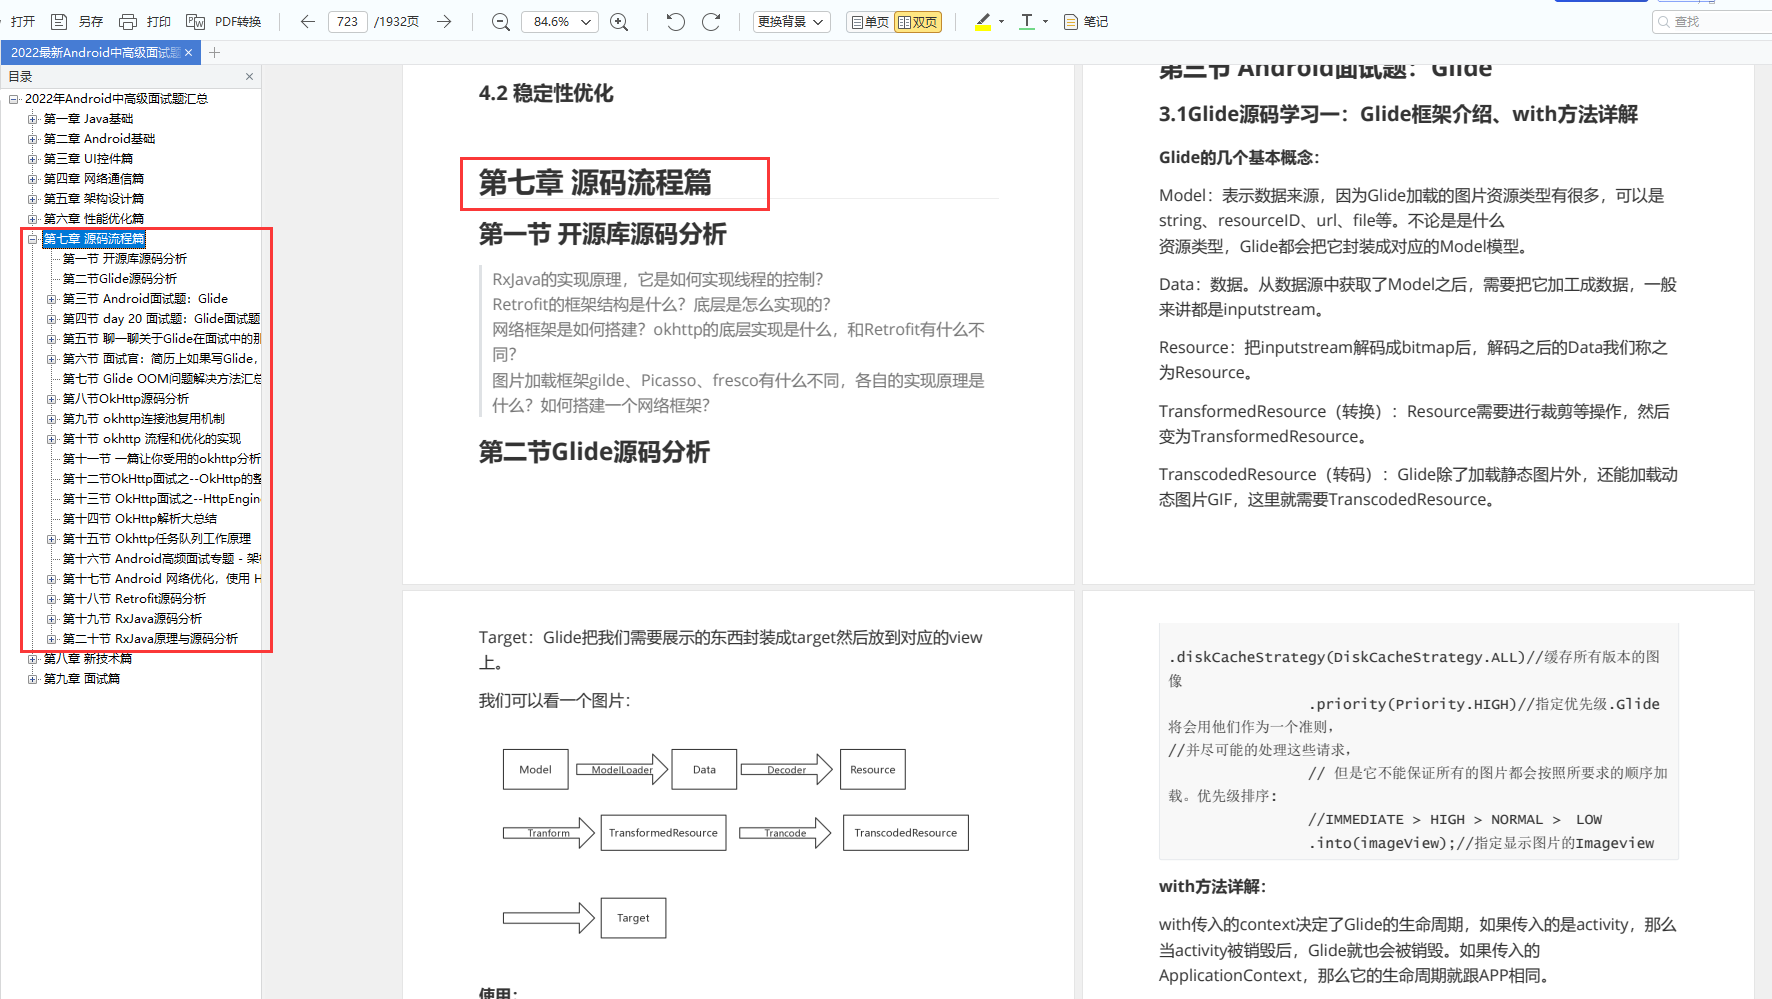The width and height of the screenshot is (1772, 999).
Task: Click the 笔记 notes button
Action: (1086, 22)
